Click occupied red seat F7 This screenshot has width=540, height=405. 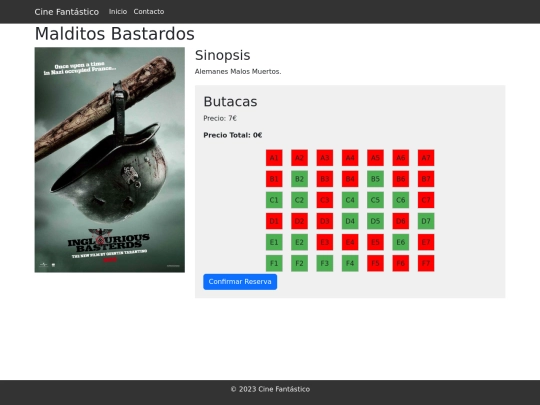pos(426,263)
